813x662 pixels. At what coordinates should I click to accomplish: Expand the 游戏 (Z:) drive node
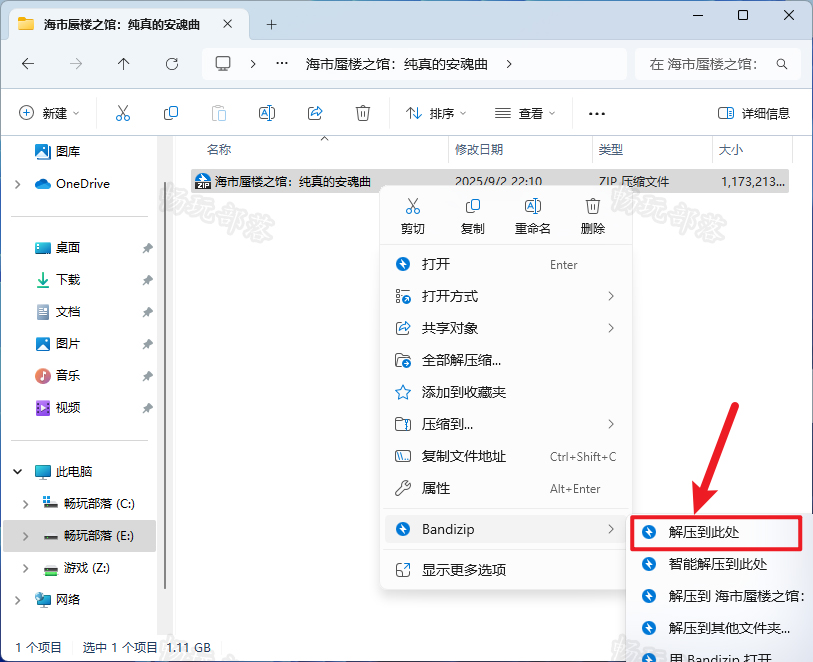point(25,568)
